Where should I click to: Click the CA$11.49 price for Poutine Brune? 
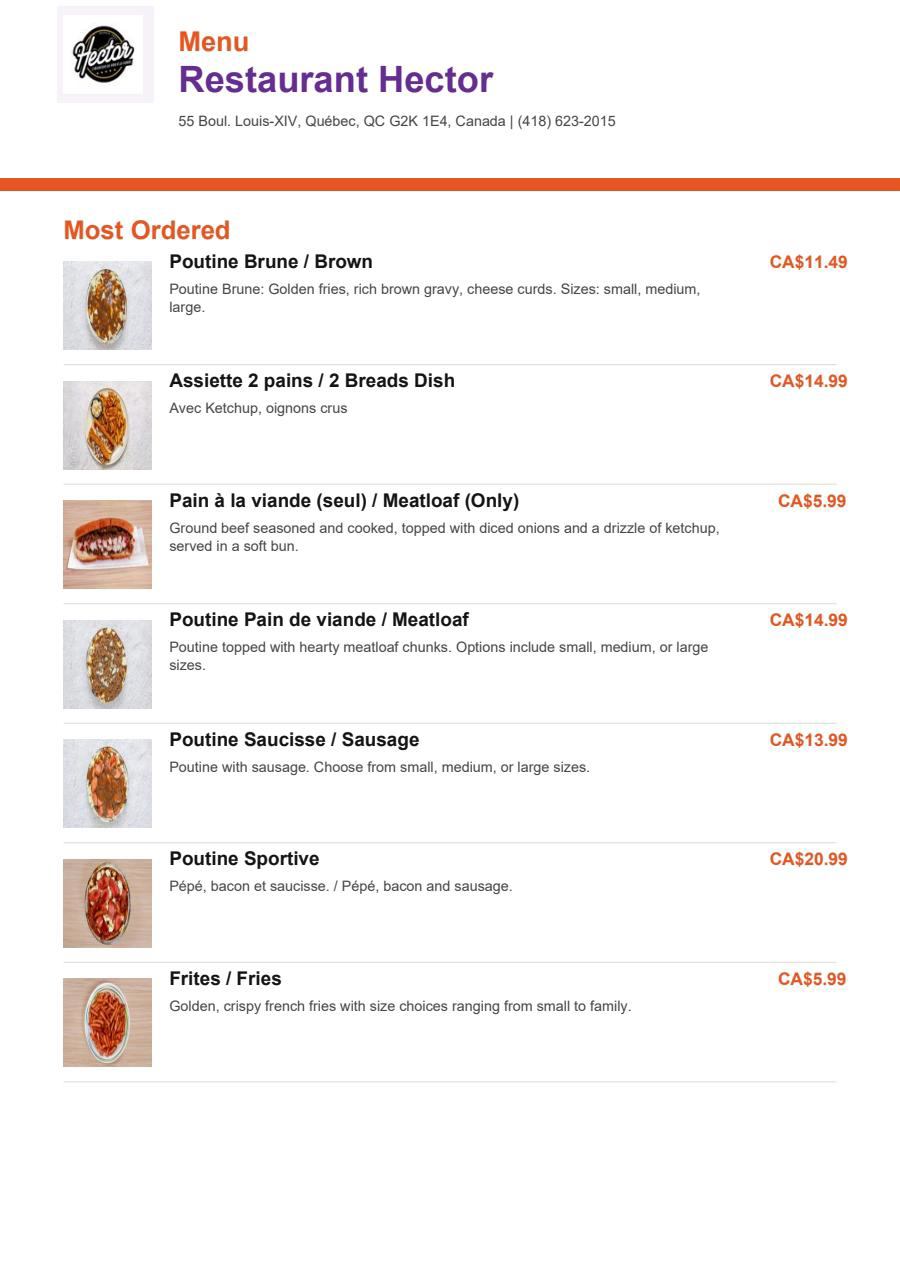(x=808, y=262)
